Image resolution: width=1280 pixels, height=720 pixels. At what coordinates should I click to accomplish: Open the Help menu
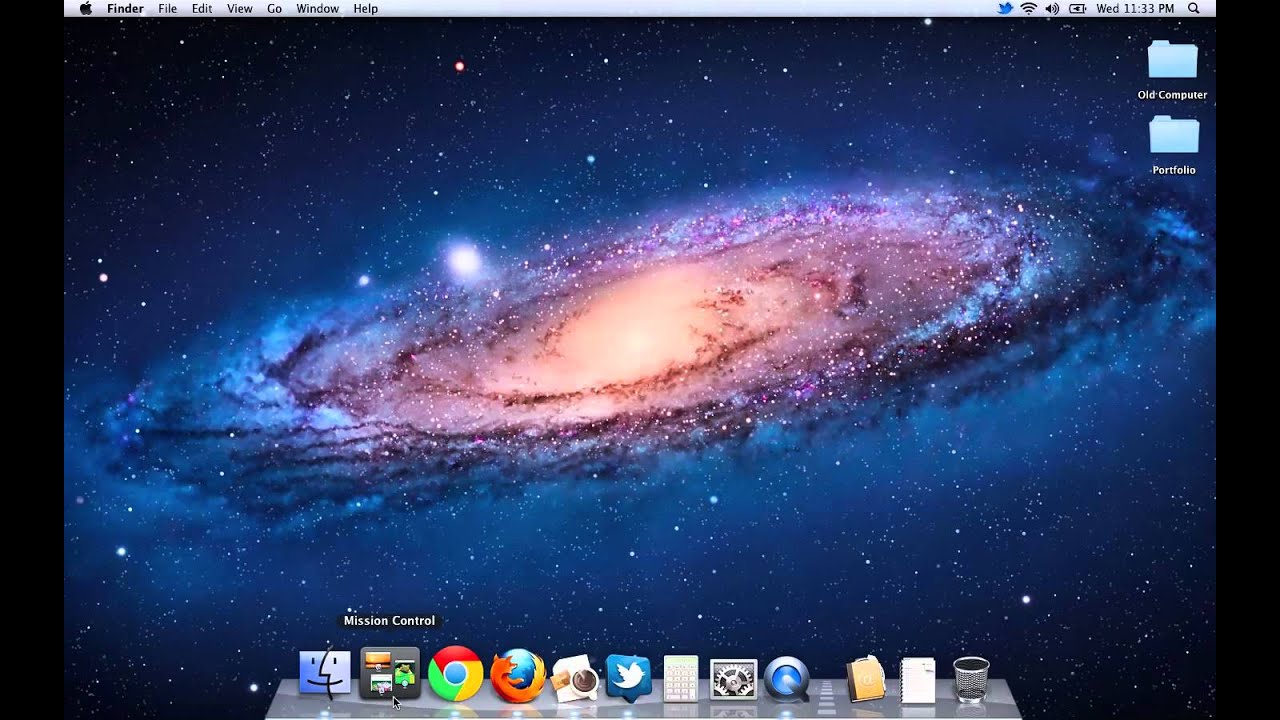[x=366, y=8]
